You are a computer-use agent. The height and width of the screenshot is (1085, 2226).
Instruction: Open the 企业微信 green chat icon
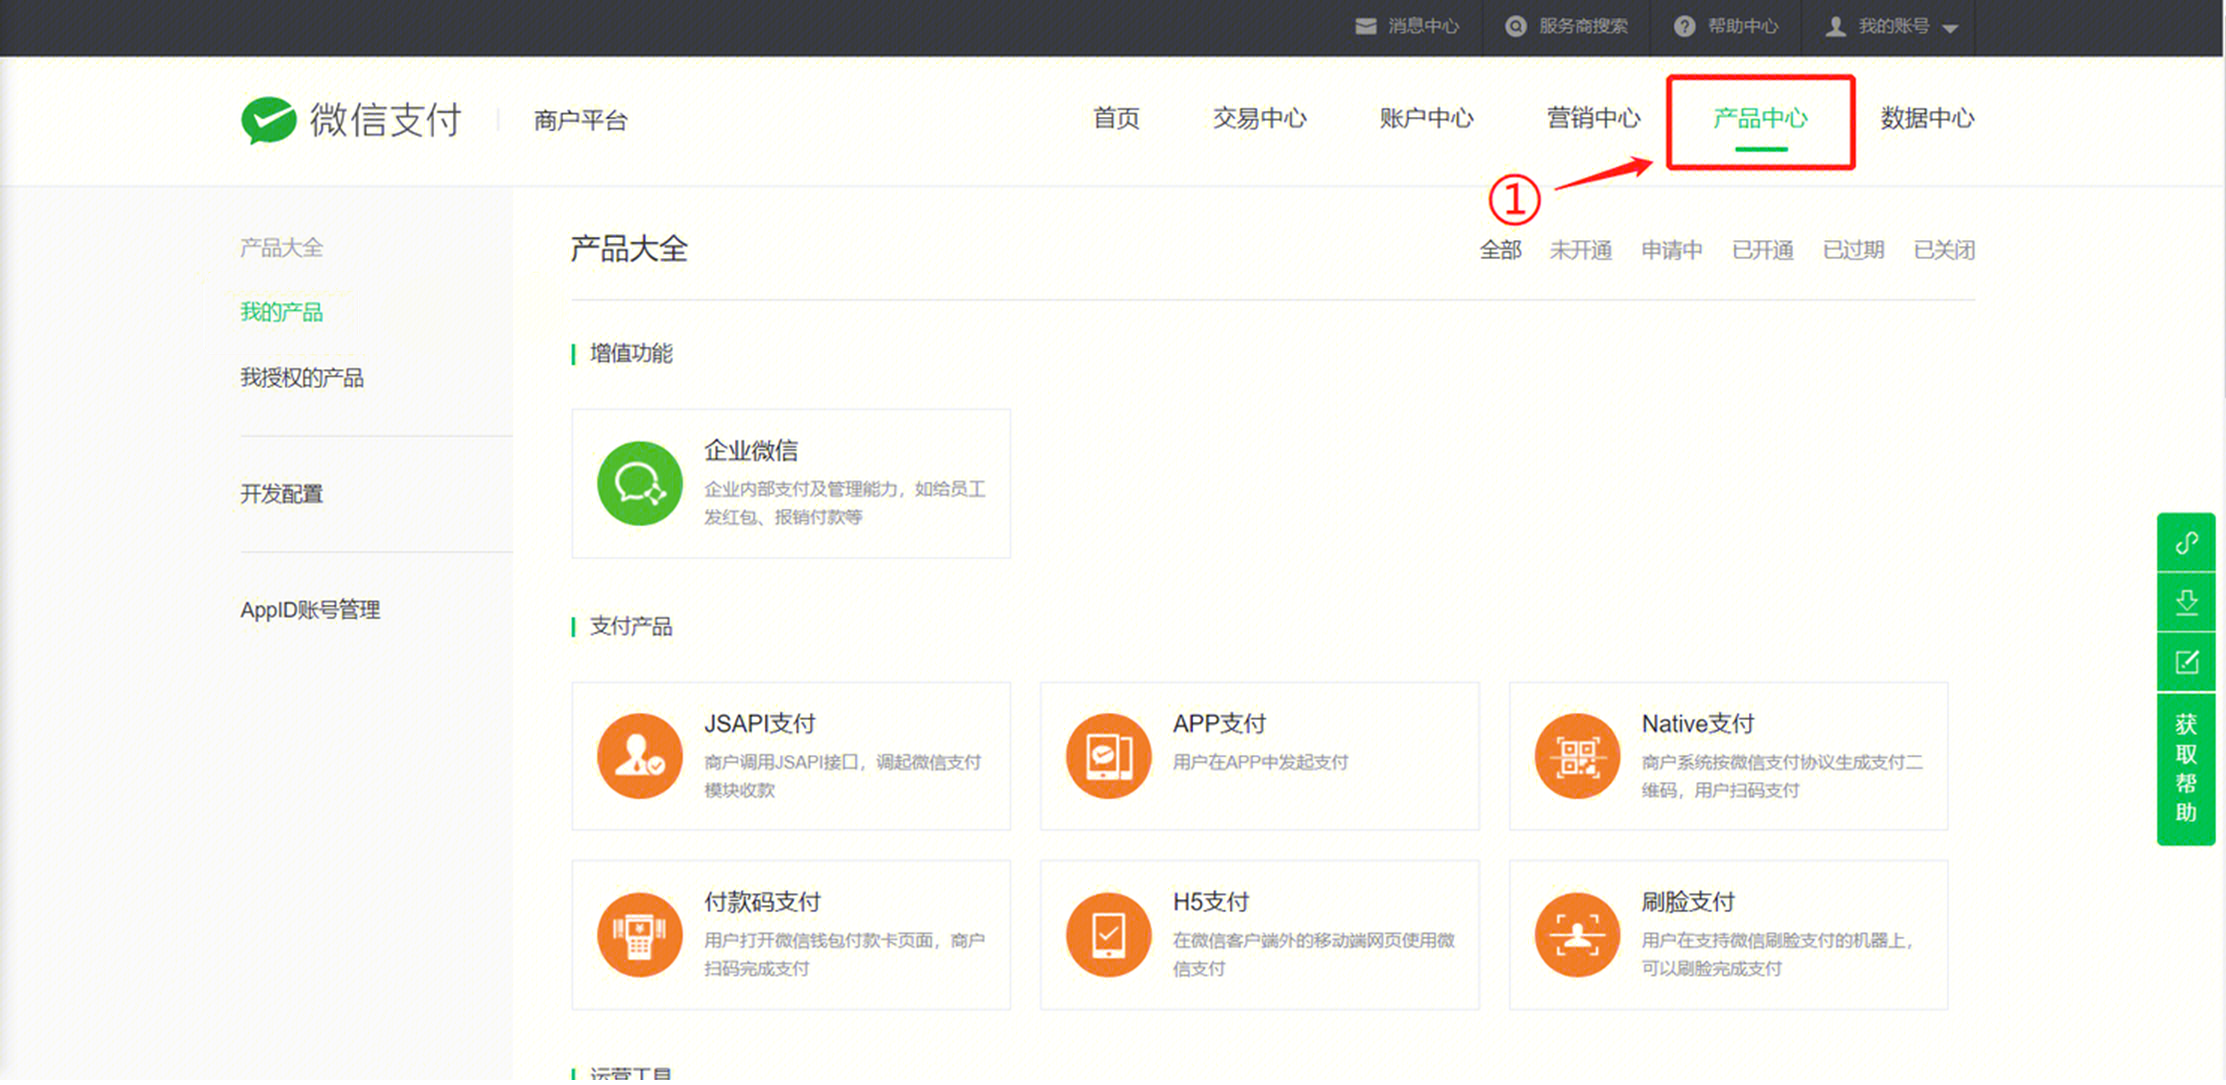tap(640, 483)
